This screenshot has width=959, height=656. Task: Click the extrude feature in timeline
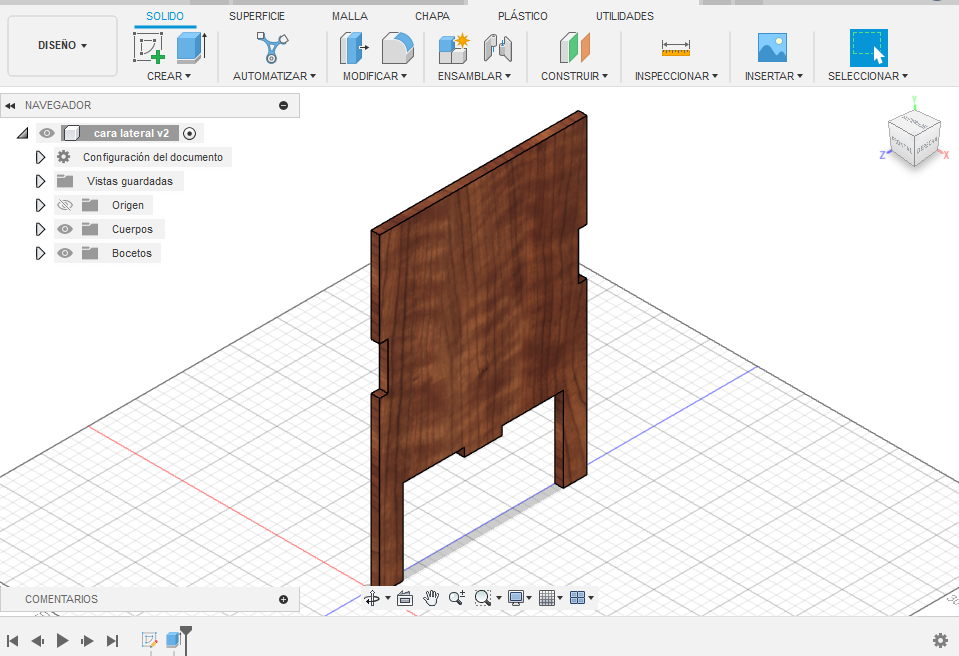(x=173, y=640)
